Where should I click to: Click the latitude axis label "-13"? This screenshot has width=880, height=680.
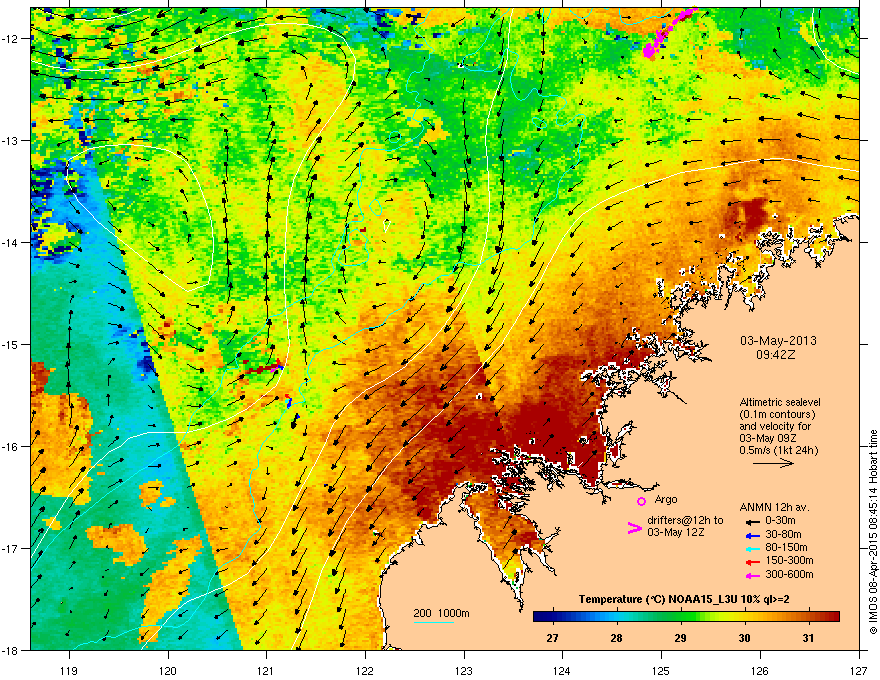coord(11,141)
